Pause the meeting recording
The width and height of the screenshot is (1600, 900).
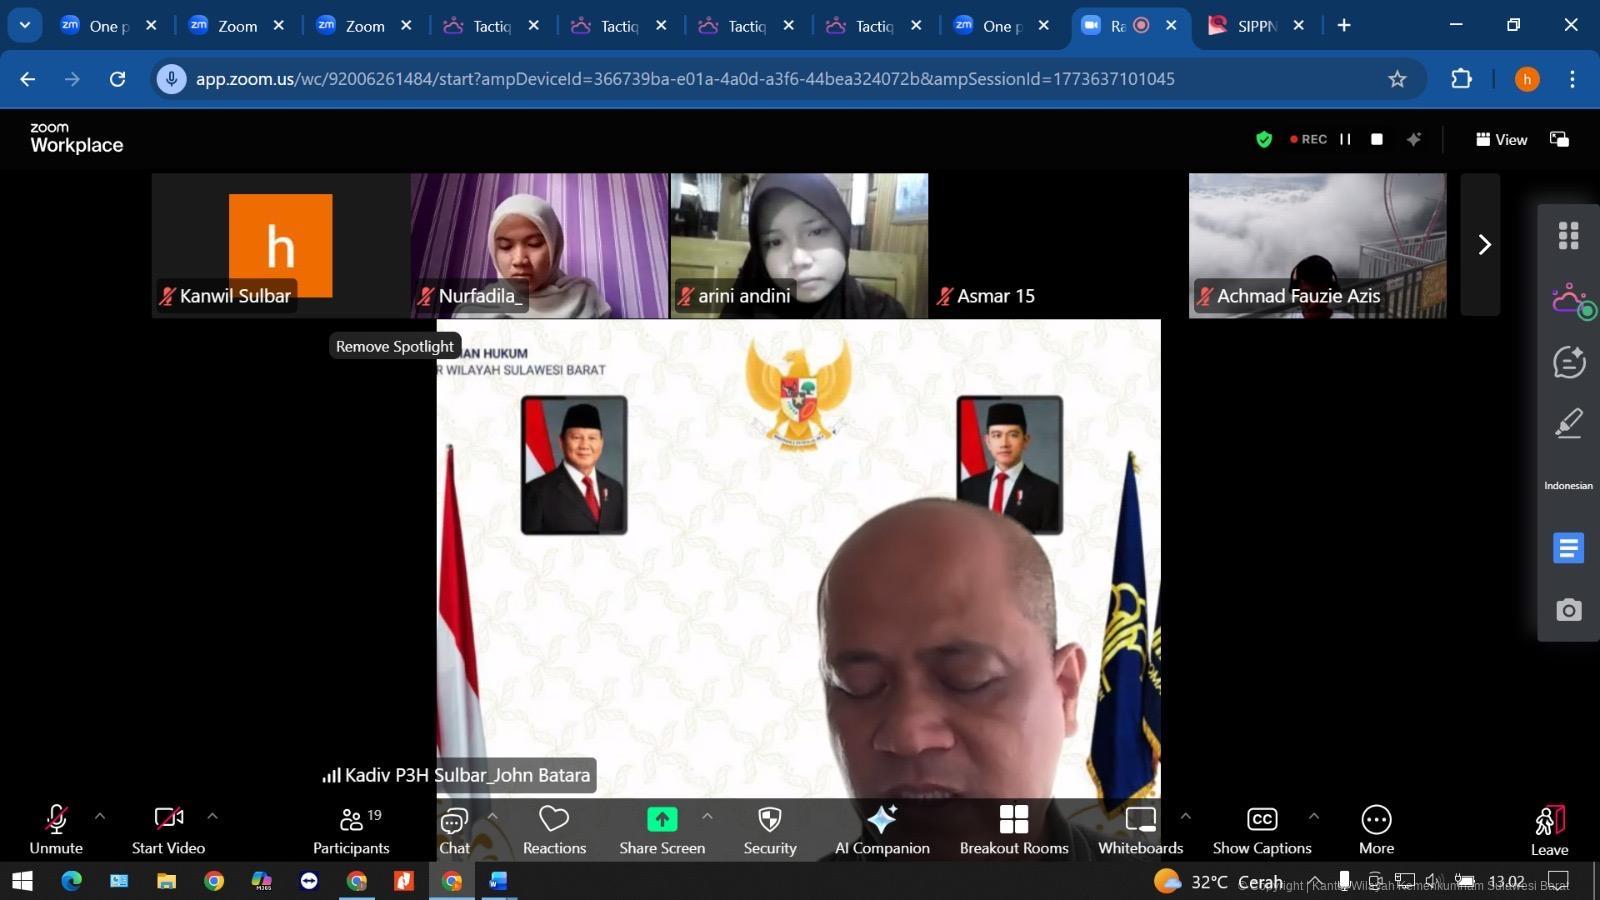coord(1345,139)
